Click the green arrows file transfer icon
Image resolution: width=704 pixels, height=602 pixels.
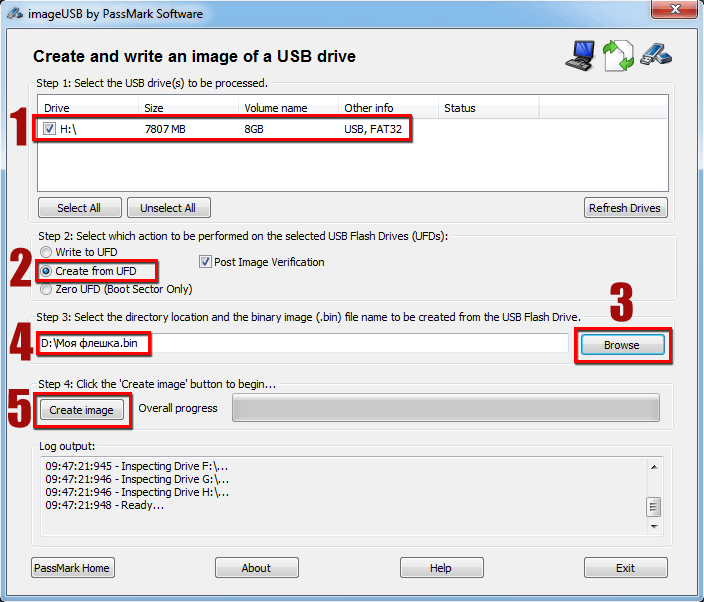click(619, 56)
